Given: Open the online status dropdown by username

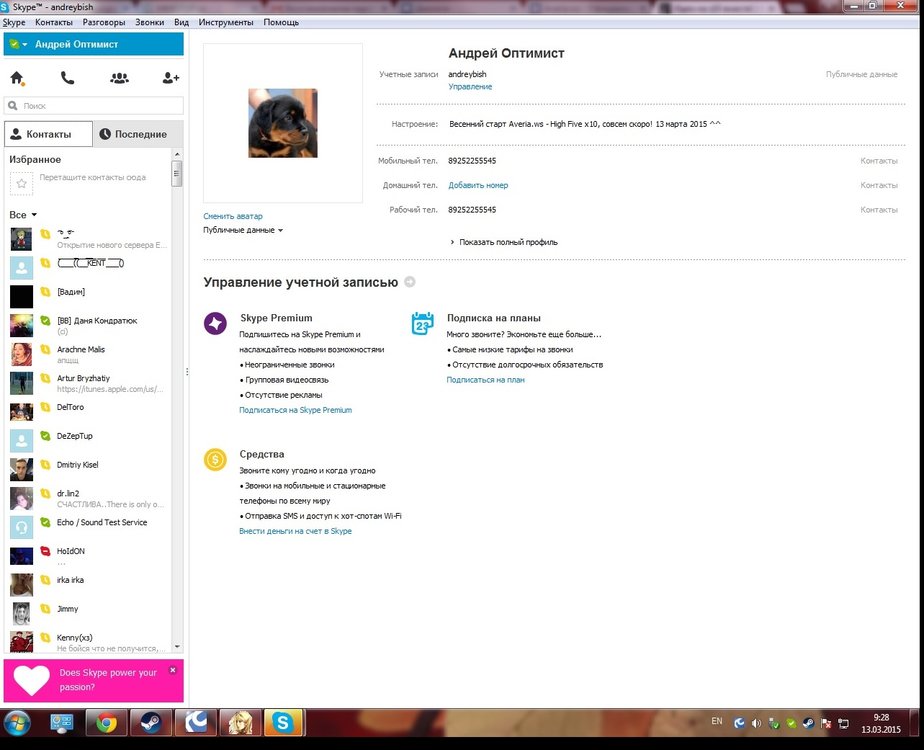Looking at the screenshot, I should pyautogui.click(x=18, y=44).
